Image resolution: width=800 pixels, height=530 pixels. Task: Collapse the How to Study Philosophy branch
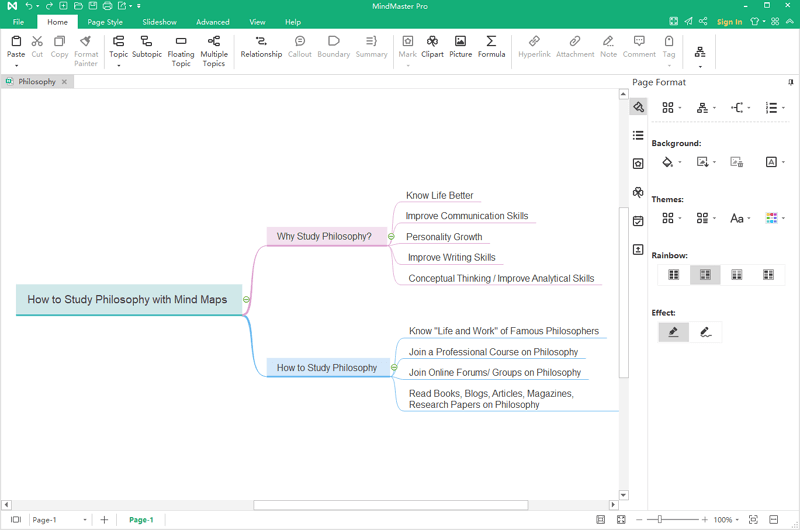394,368
